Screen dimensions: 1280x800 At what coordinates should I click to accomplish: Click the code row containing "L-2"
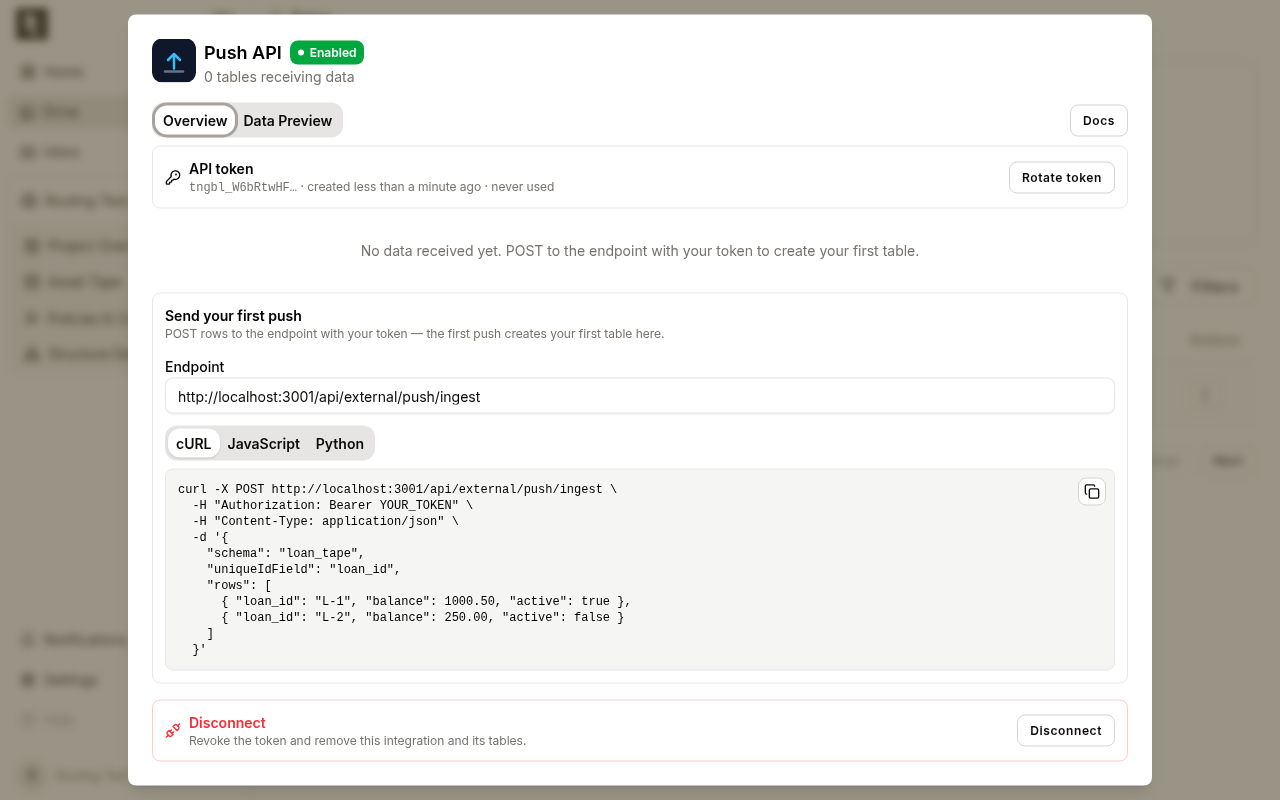(423, 618)
